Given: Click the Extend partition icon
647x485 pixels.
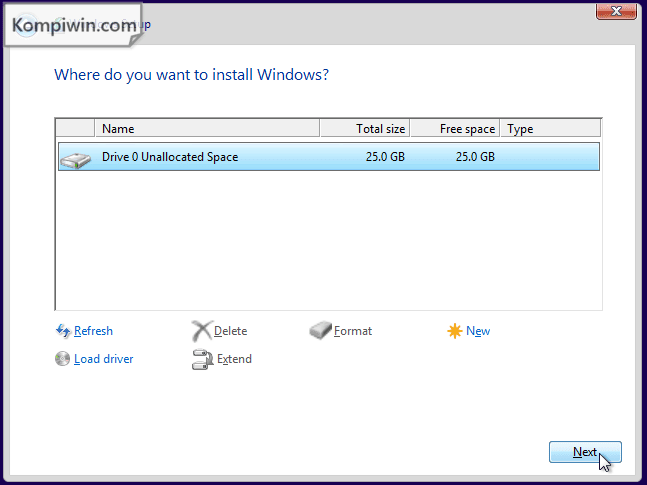Looking at the screenshot, I should click(202, 359).
